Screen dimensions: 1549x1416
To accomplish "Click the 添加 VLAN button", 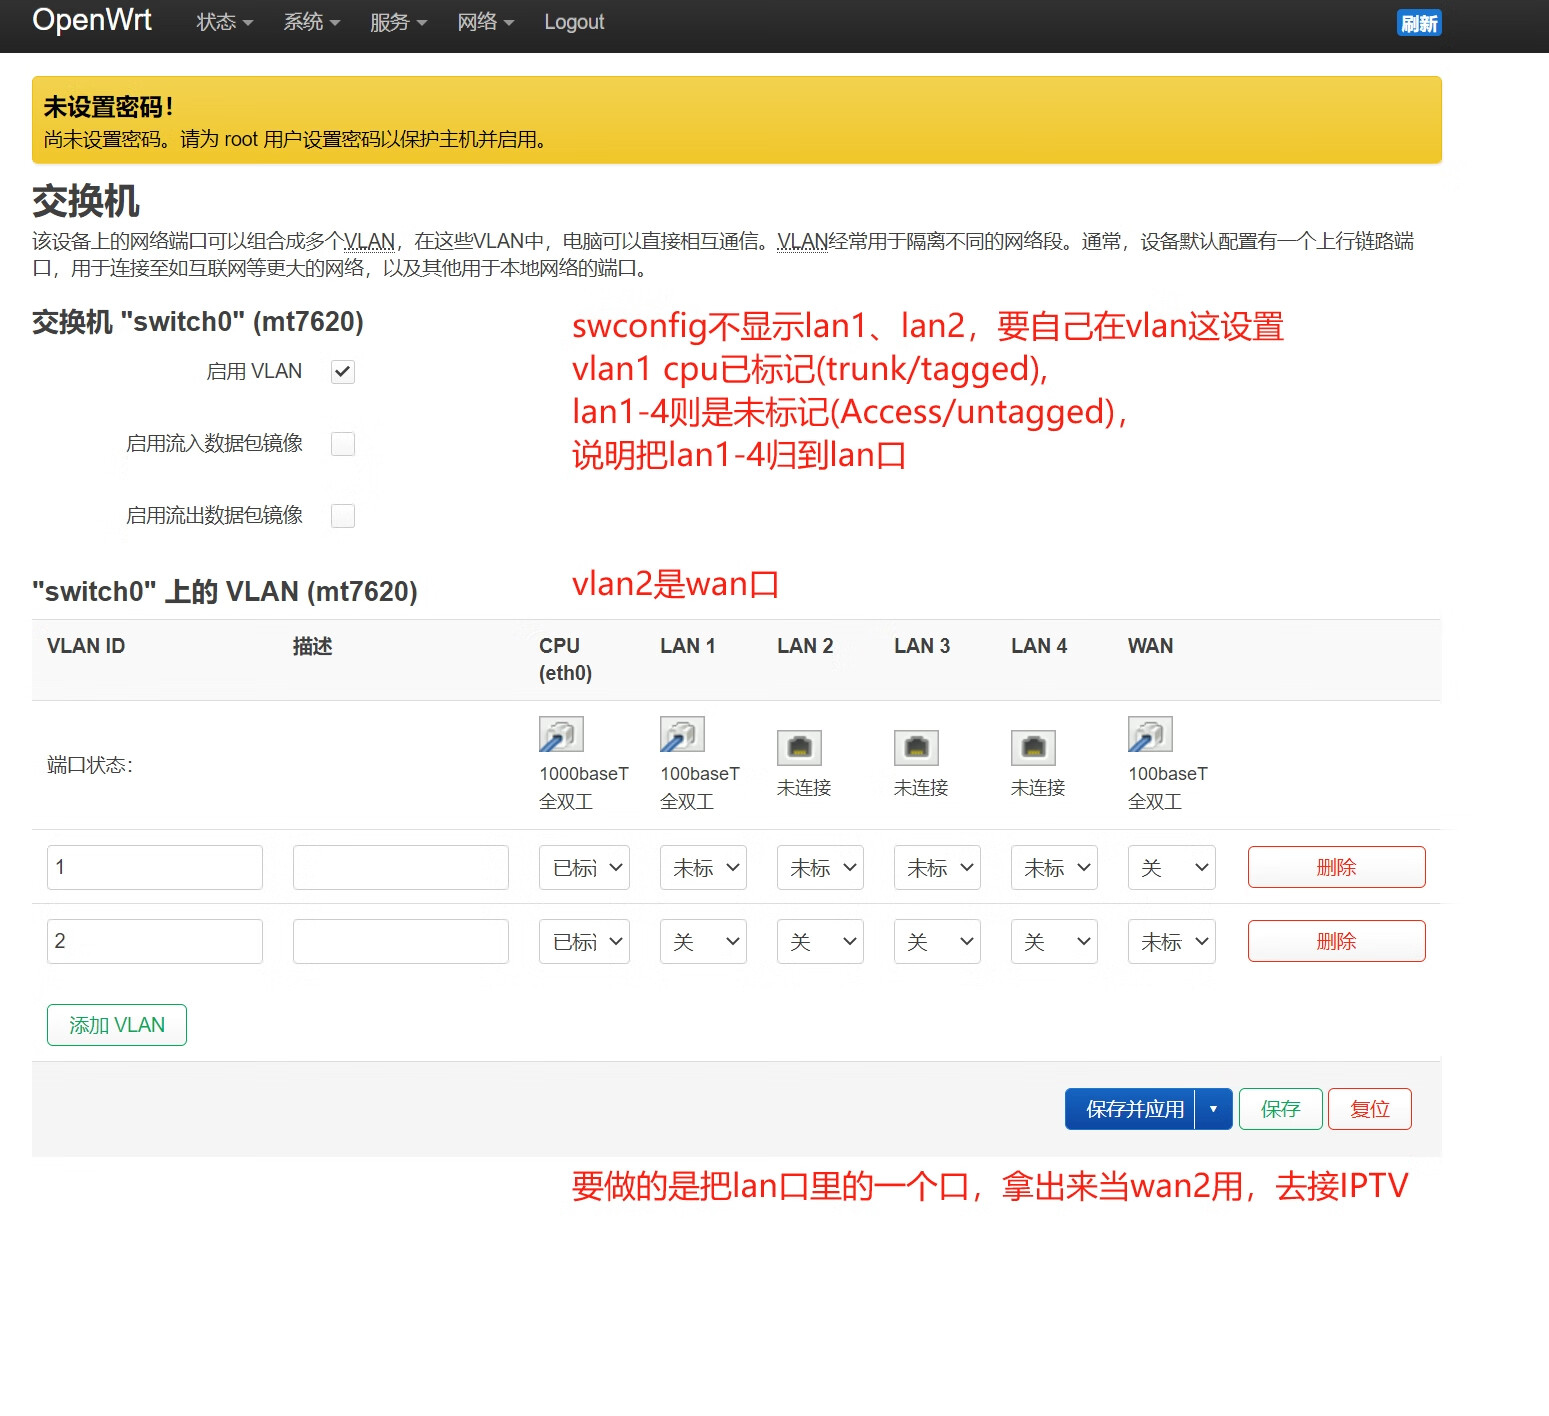I will (116, 1024).
